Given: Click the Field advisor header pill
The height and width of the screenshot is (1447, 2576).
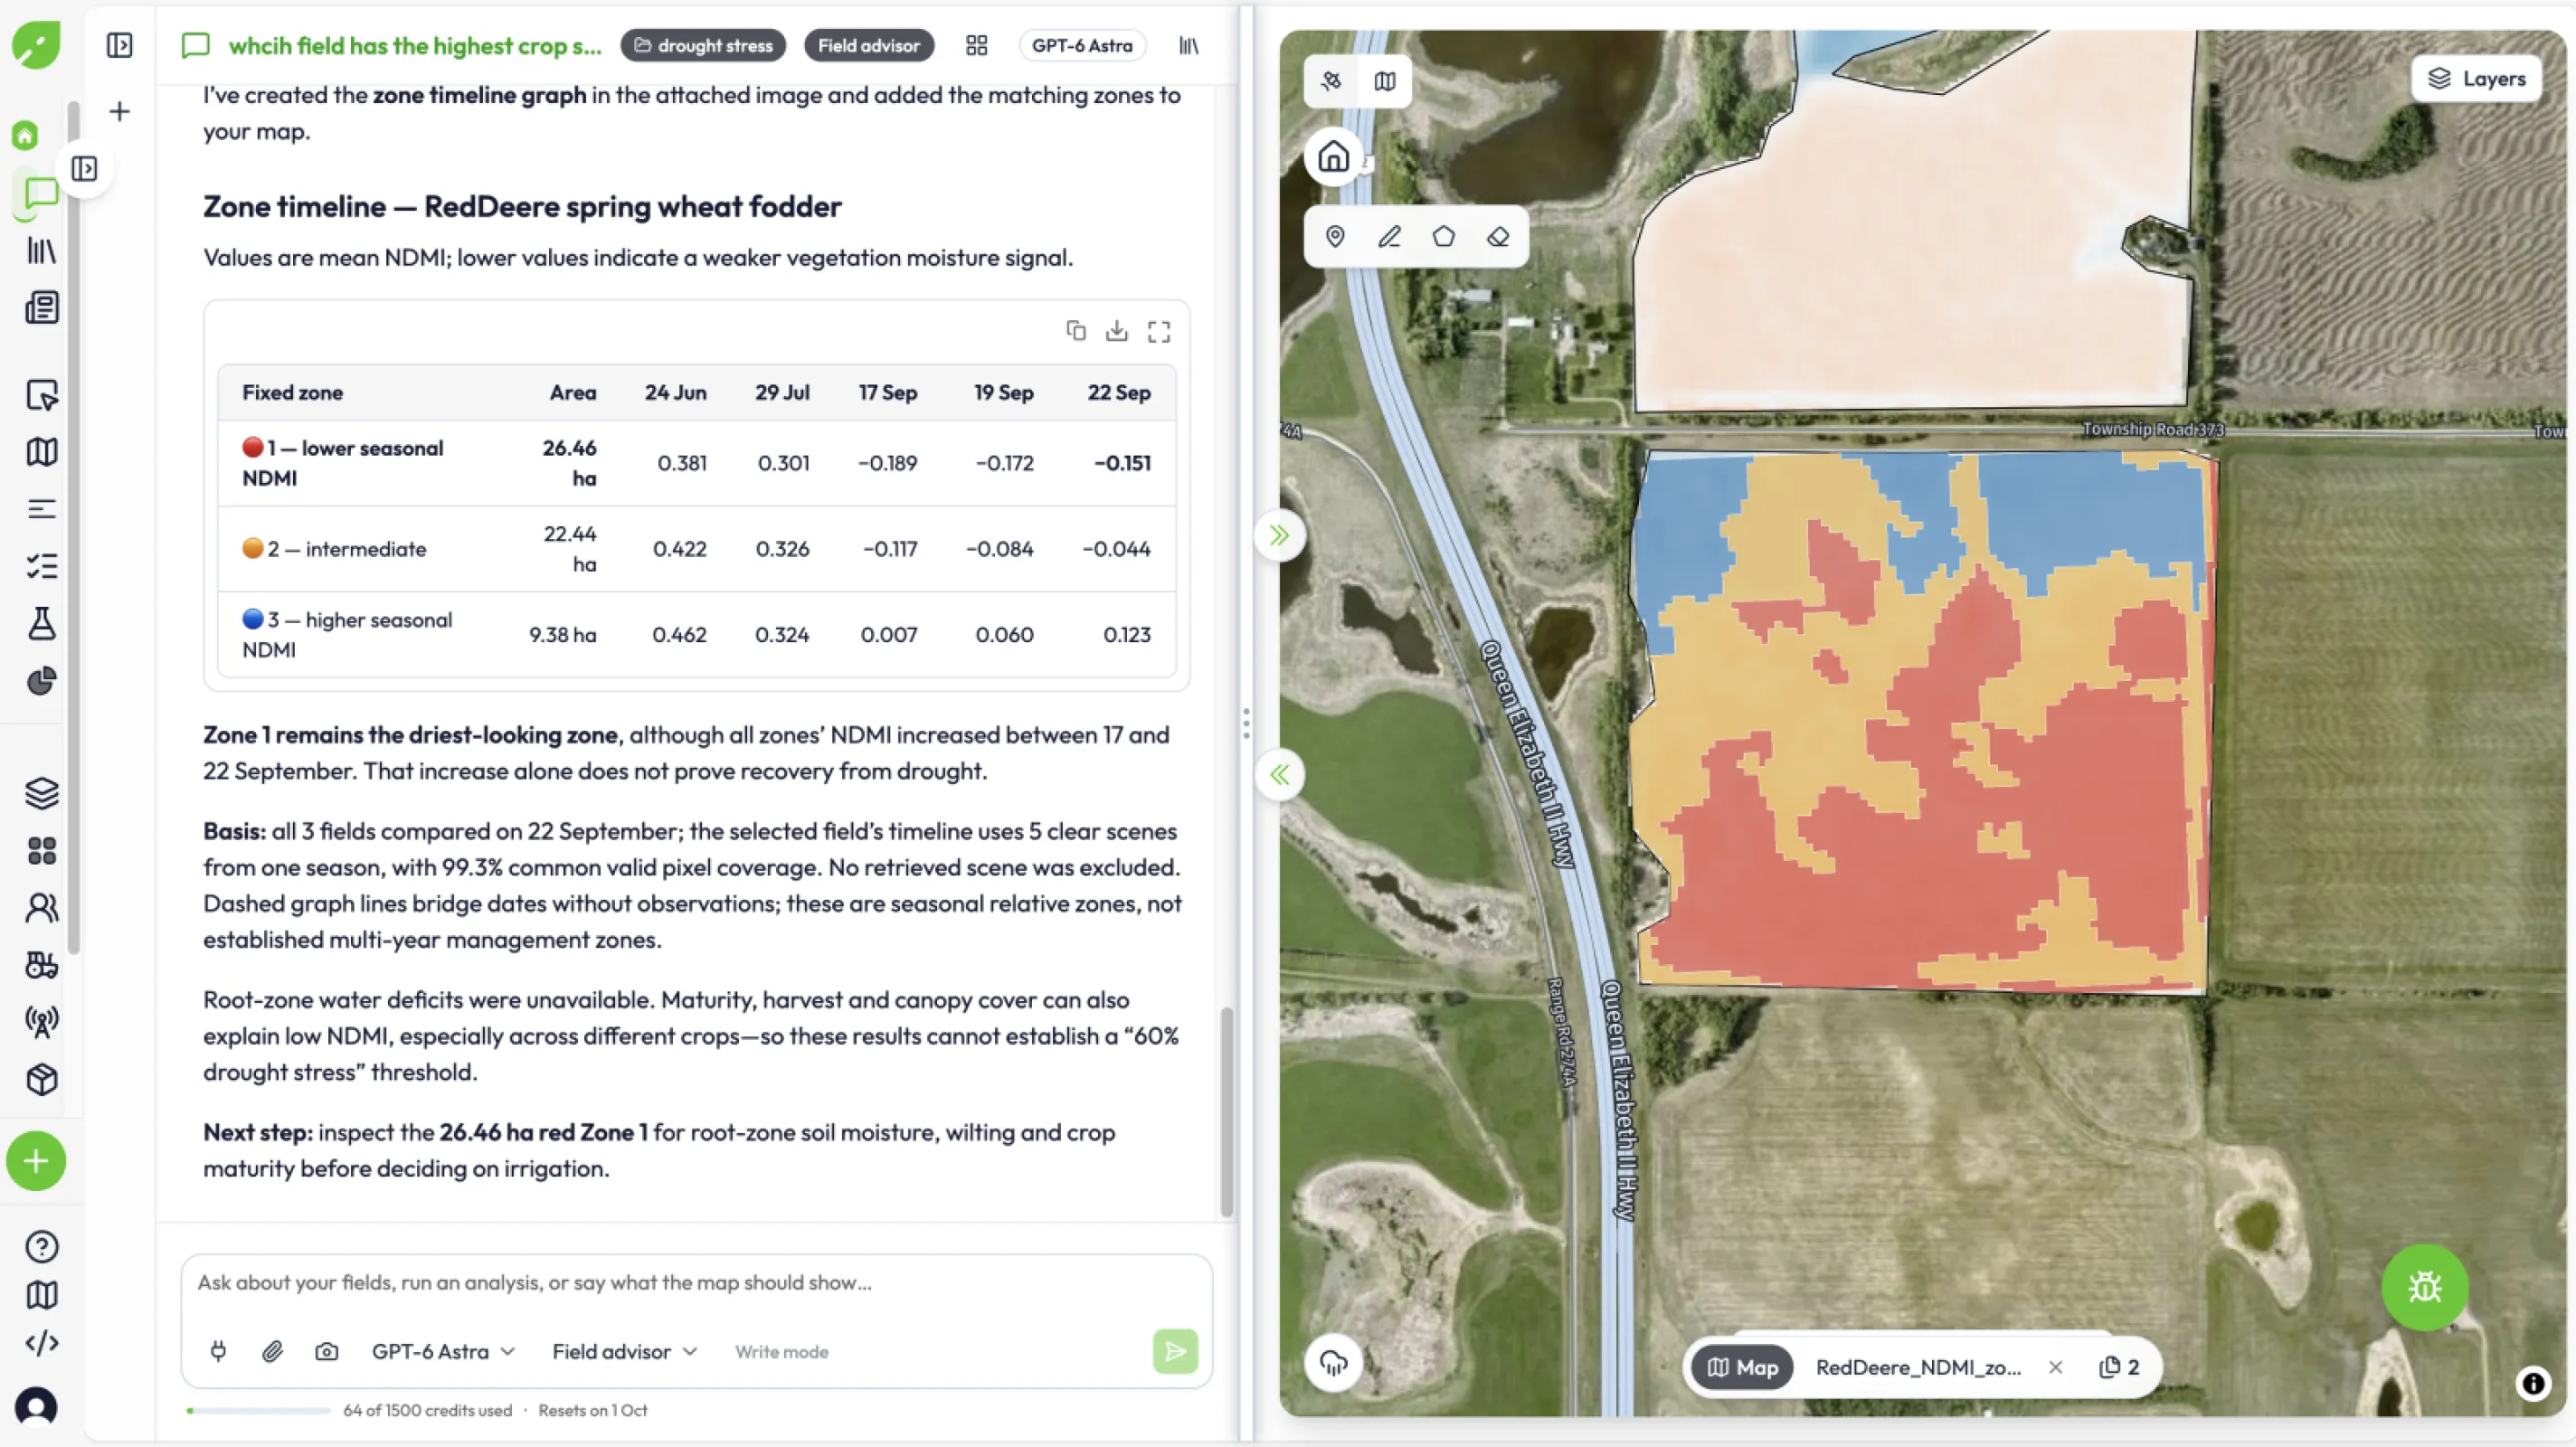Looking at the screenshot, I should click(x=869, y=45).
